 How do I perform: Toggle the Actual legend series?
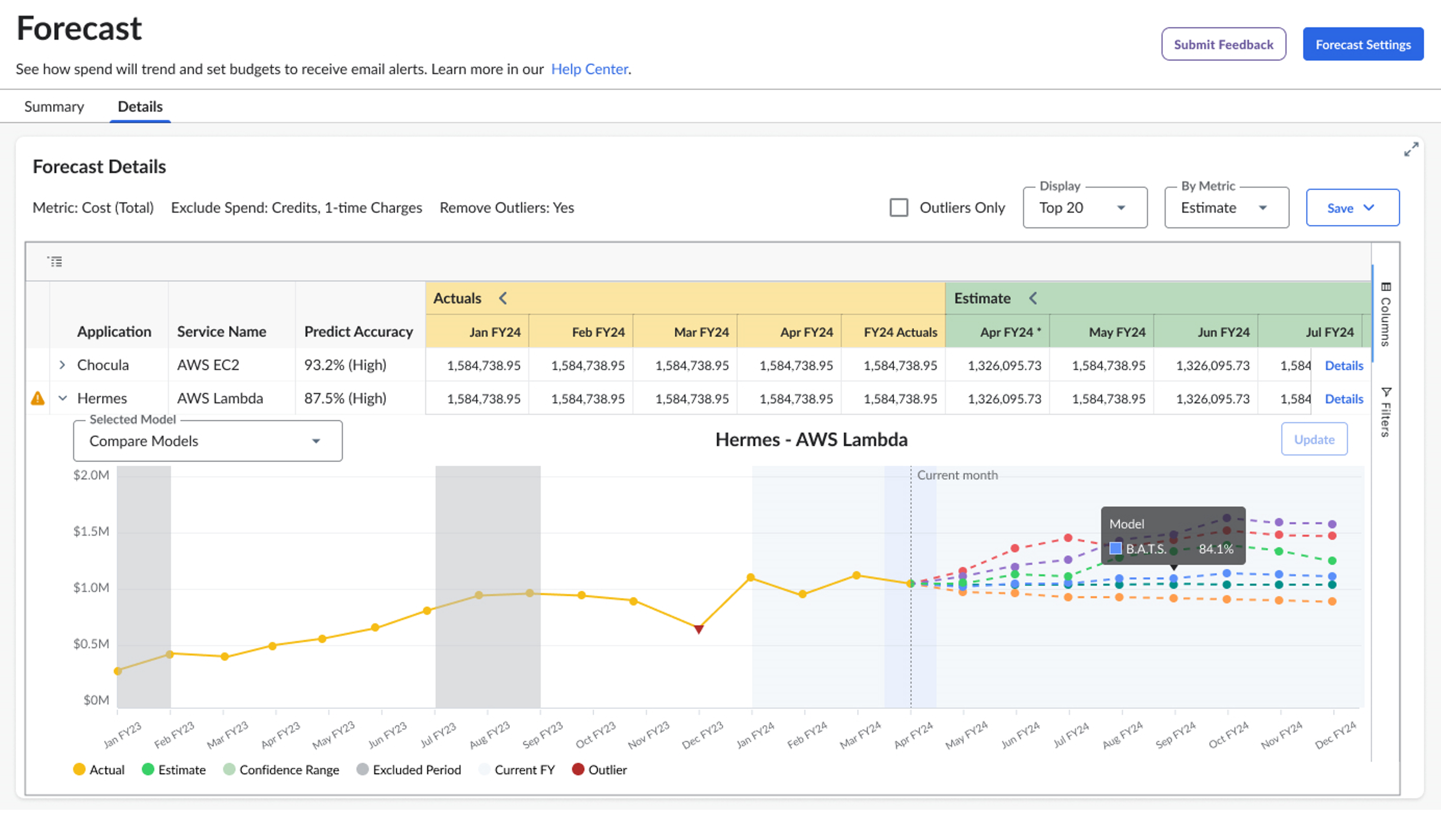pos(99,770)
